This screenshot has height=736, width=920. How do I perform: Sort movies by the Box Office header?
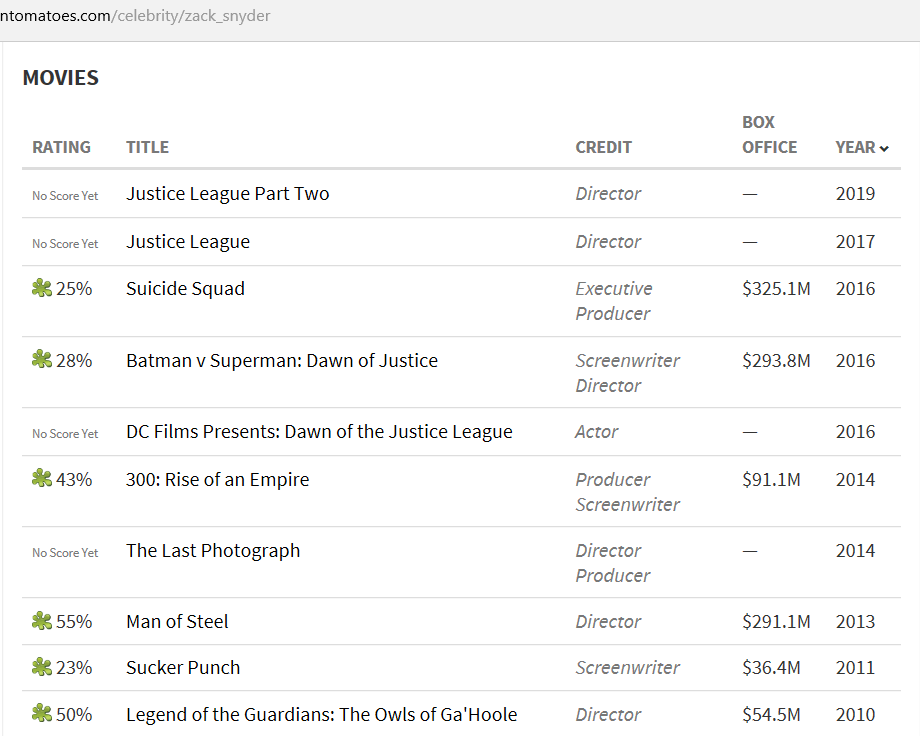click(x=769, y=134)
